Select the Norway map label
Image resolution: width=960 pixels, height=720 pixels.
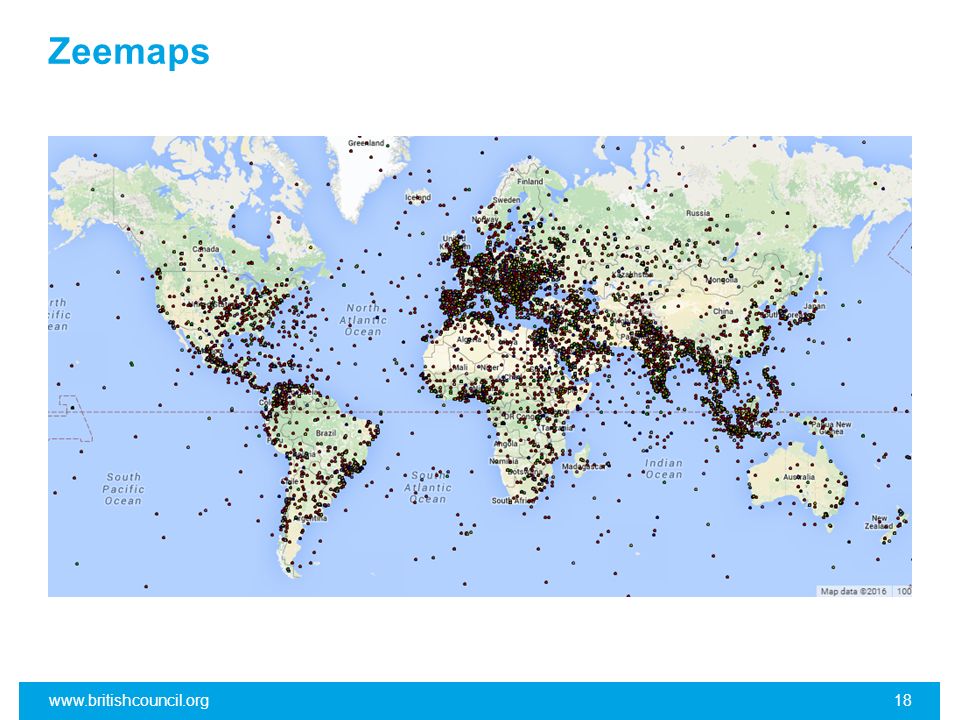[485, 219]
